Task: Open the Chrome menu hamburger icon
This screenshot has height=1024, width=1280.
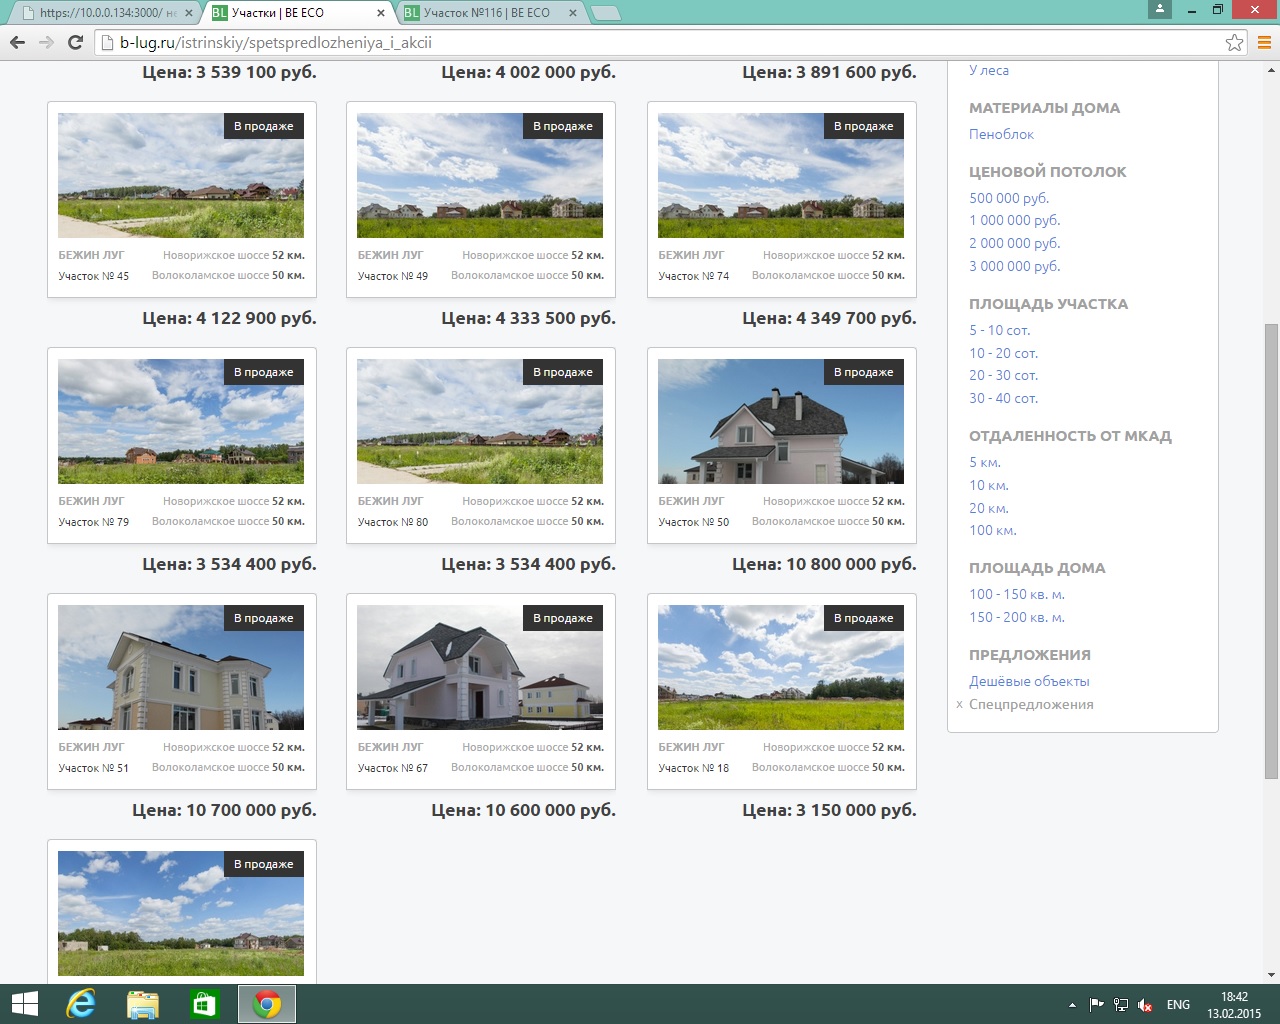Action: point(1264,43)
